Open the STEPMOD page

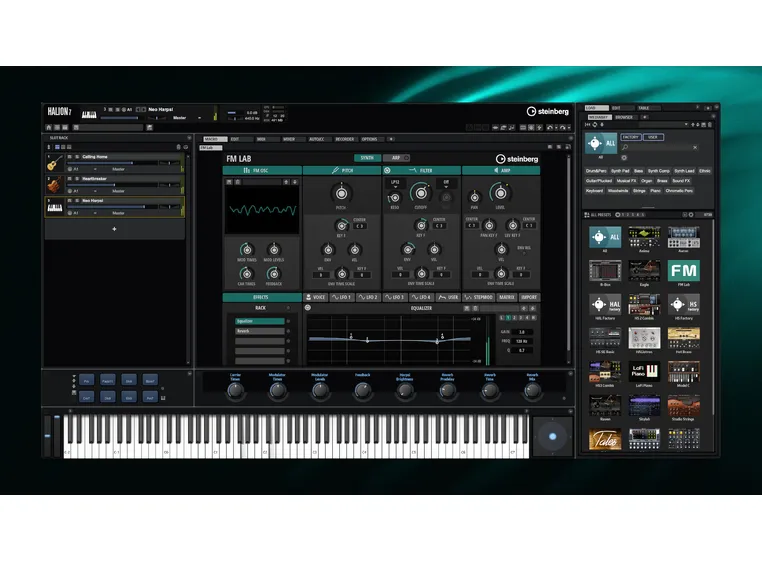pos(479,297)
